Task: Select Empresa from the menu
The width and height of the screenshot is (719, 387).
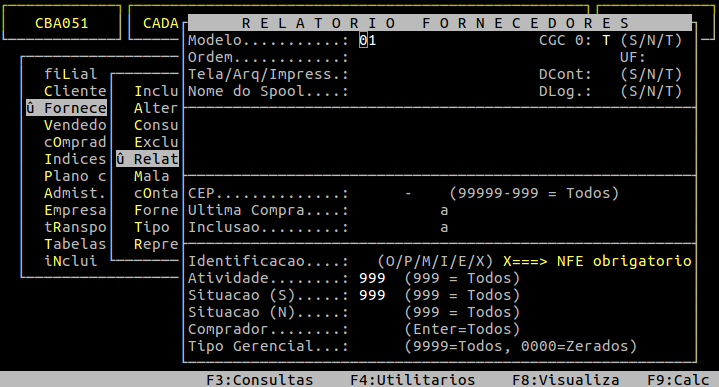Action: click(75, 210)
